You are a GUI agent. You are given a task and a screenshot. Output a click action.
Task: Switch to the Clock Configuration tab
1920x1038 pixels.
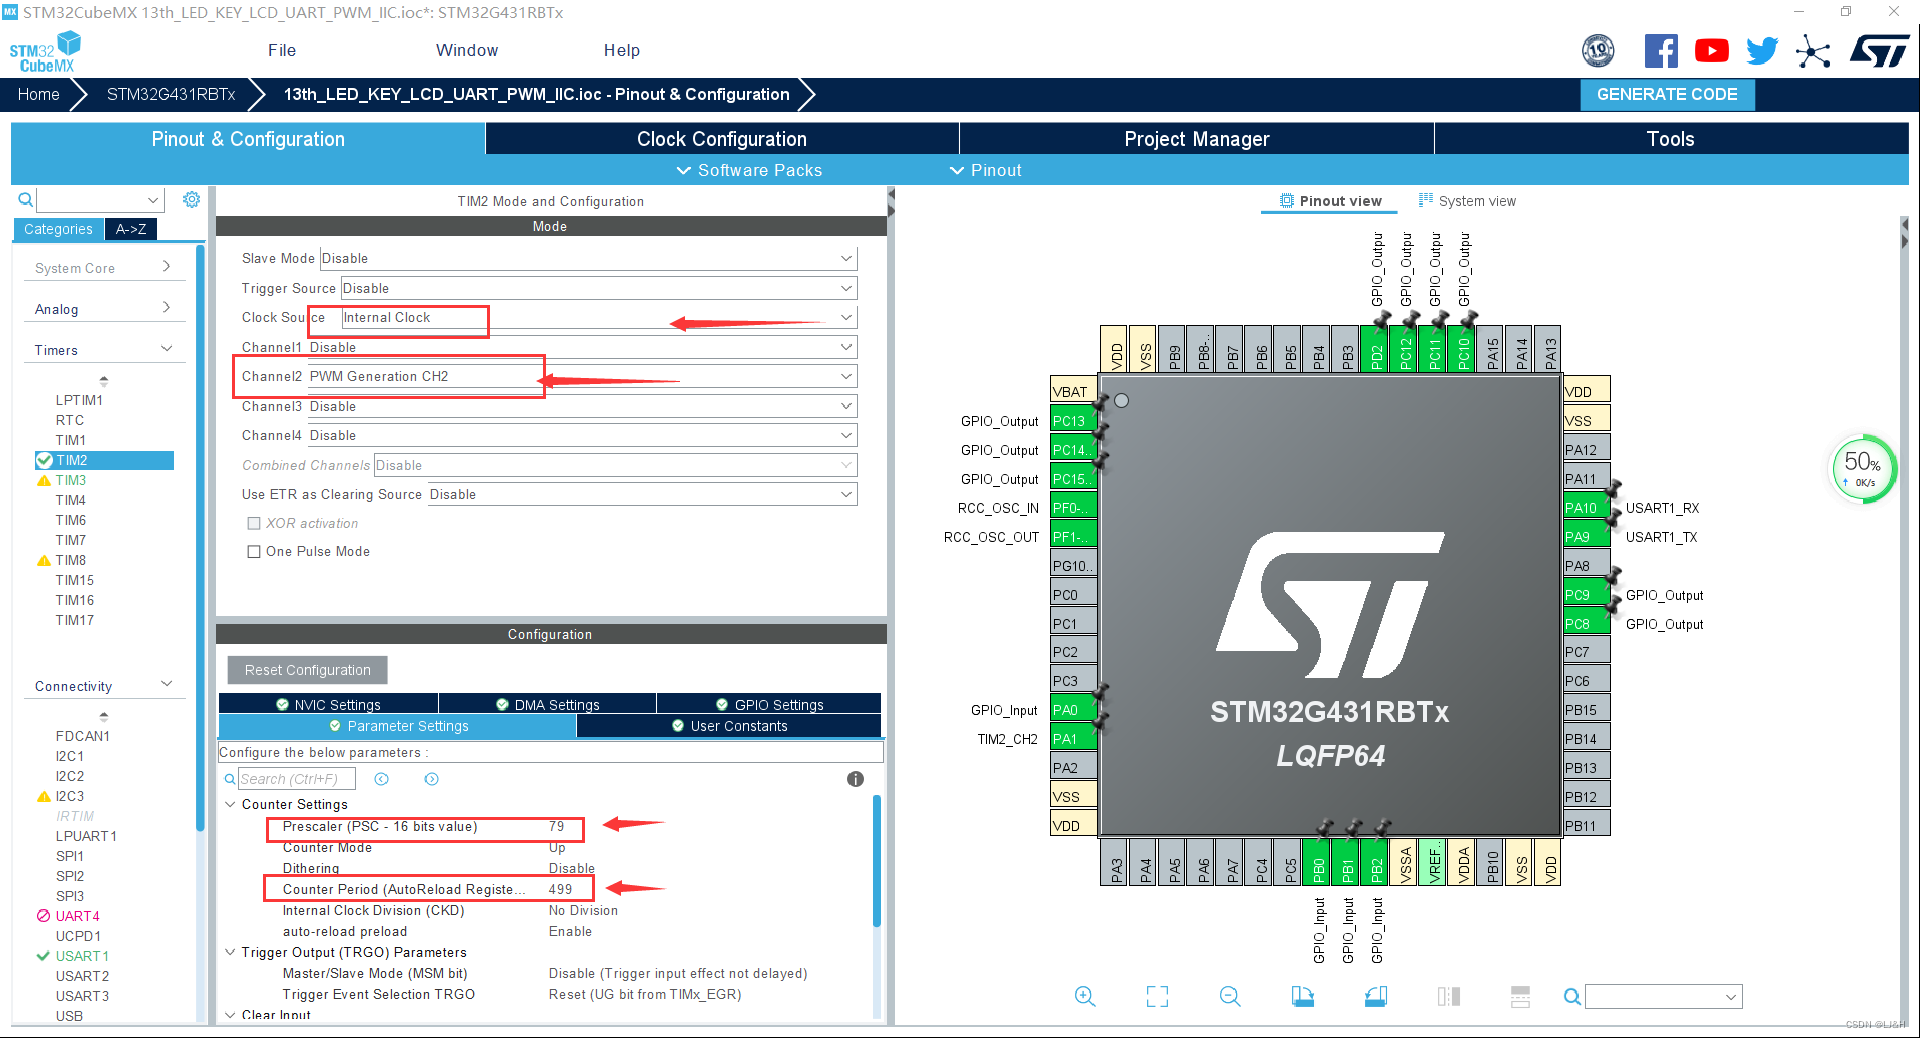point(721,138)
